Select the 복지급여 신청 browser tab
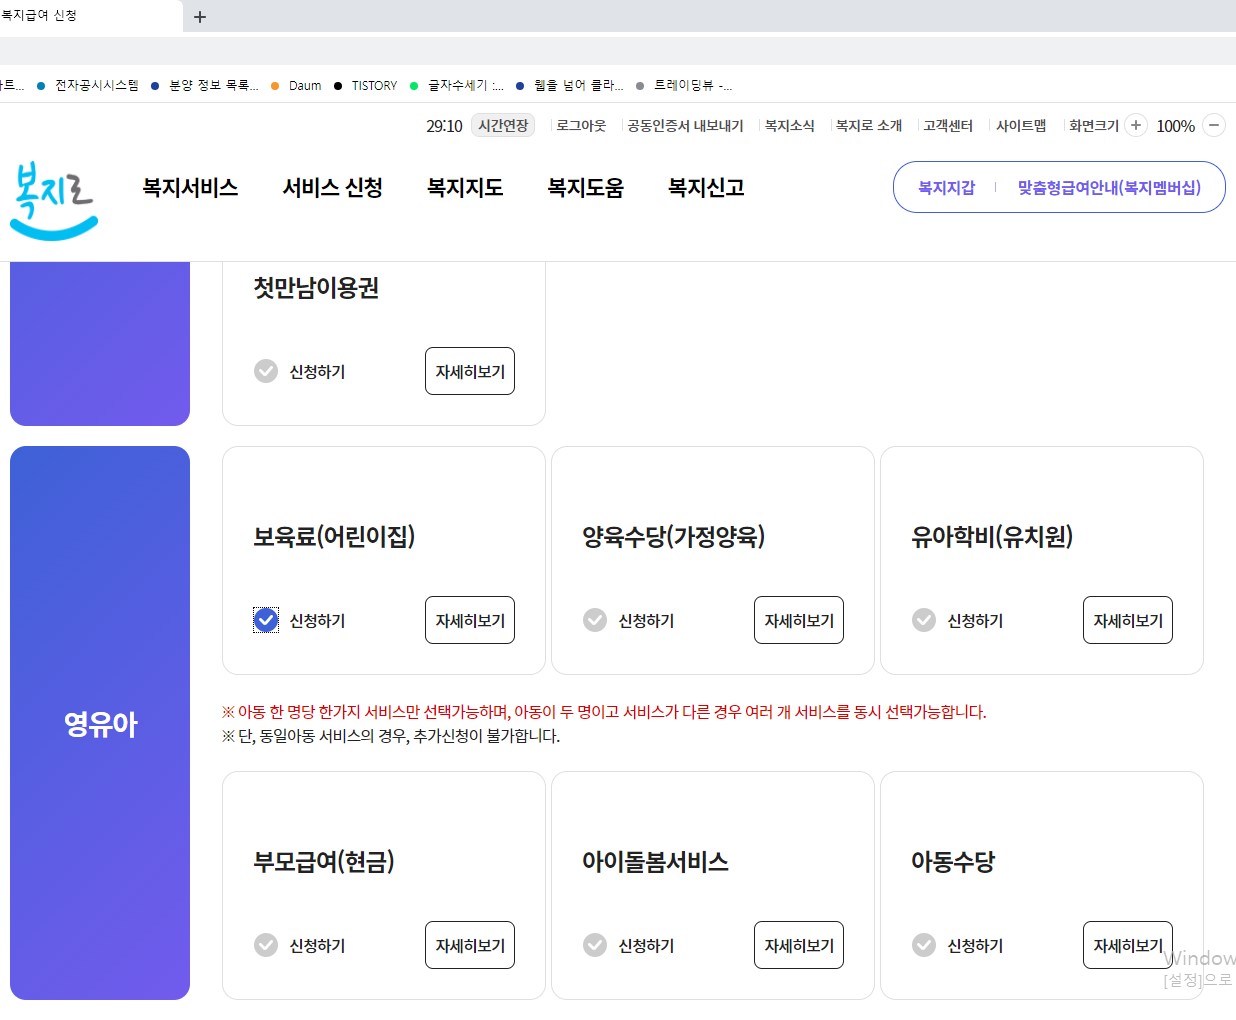 [90, 16]
